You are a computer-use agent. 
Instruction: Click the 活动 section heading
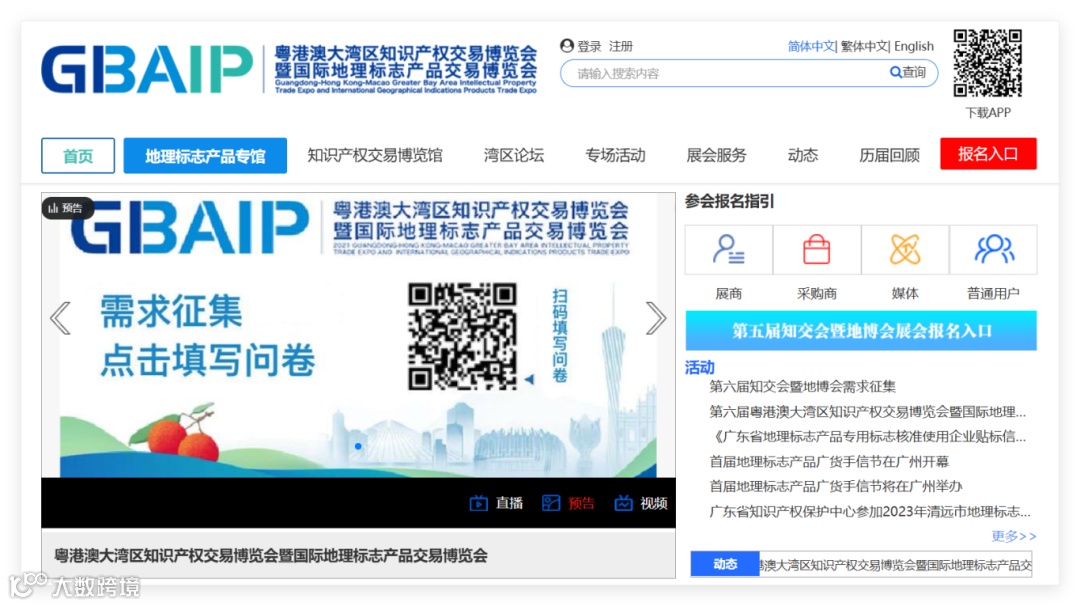[700, 367]
